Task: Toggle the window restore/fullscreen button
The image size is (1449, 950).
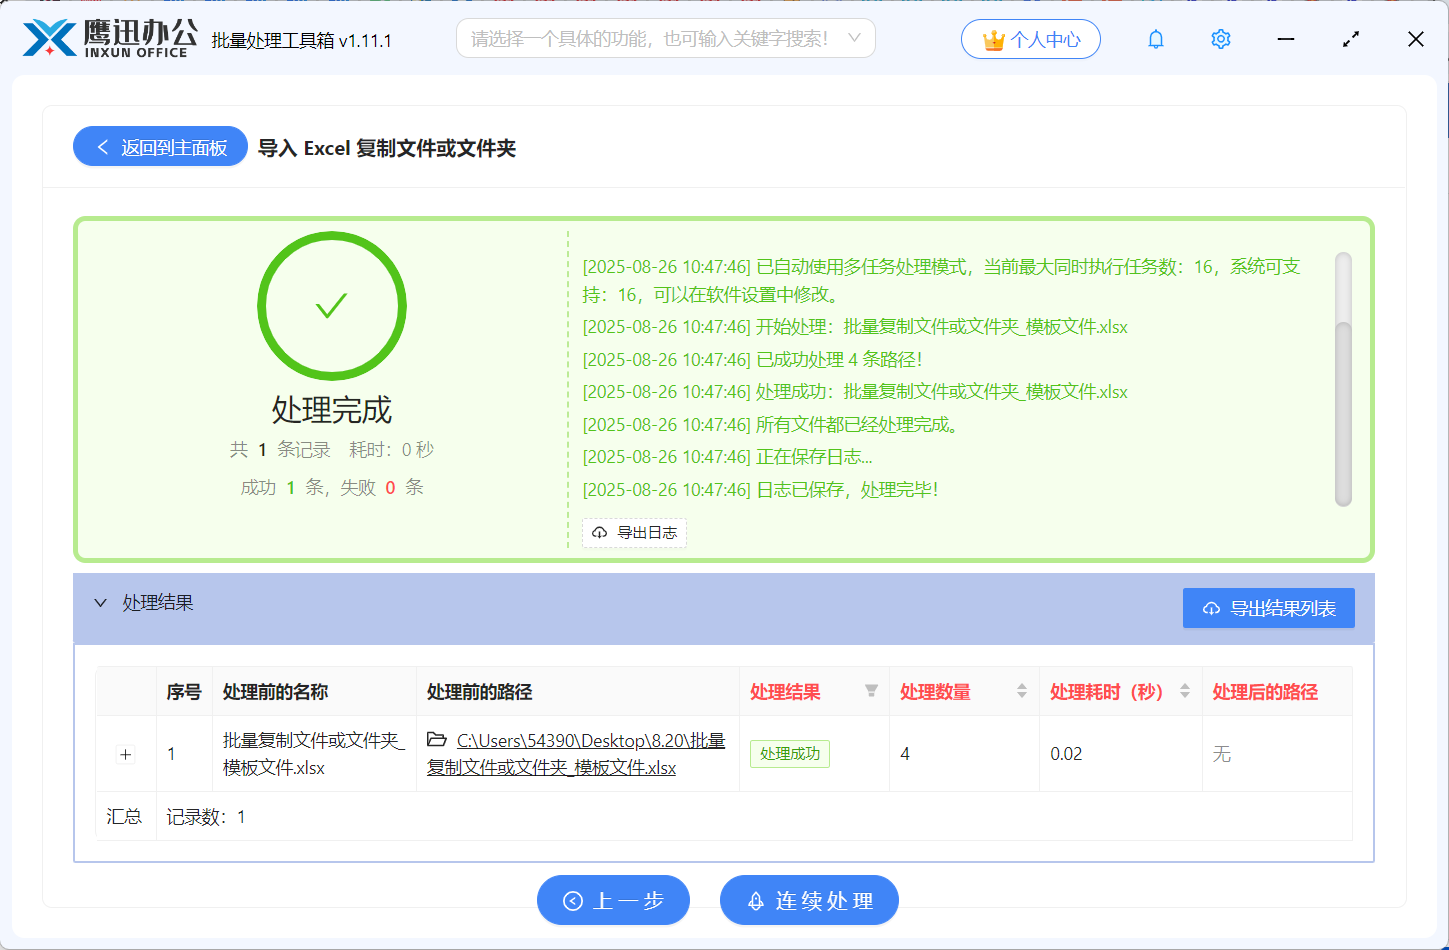Action: (x=1351, y=39)
